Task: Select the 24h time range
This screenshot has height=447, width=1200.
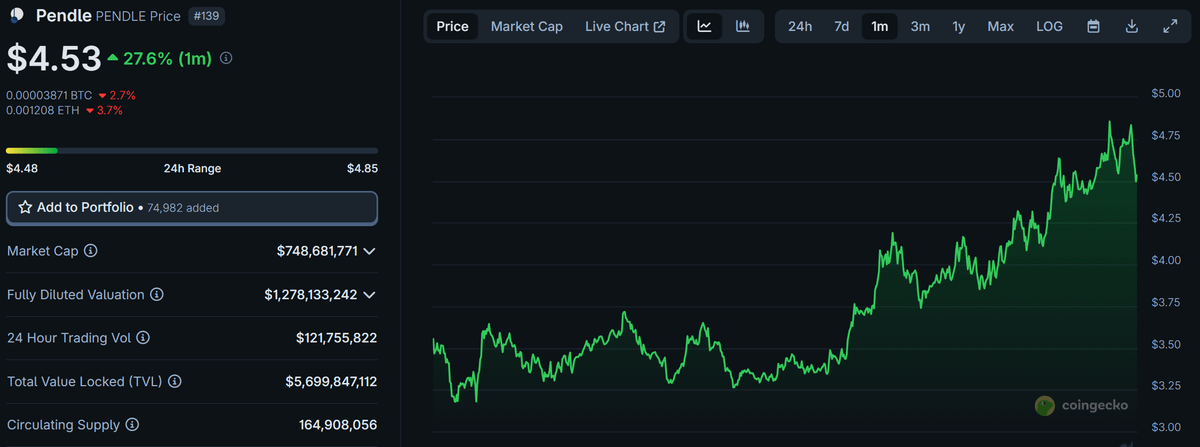Action: (800, 26)
